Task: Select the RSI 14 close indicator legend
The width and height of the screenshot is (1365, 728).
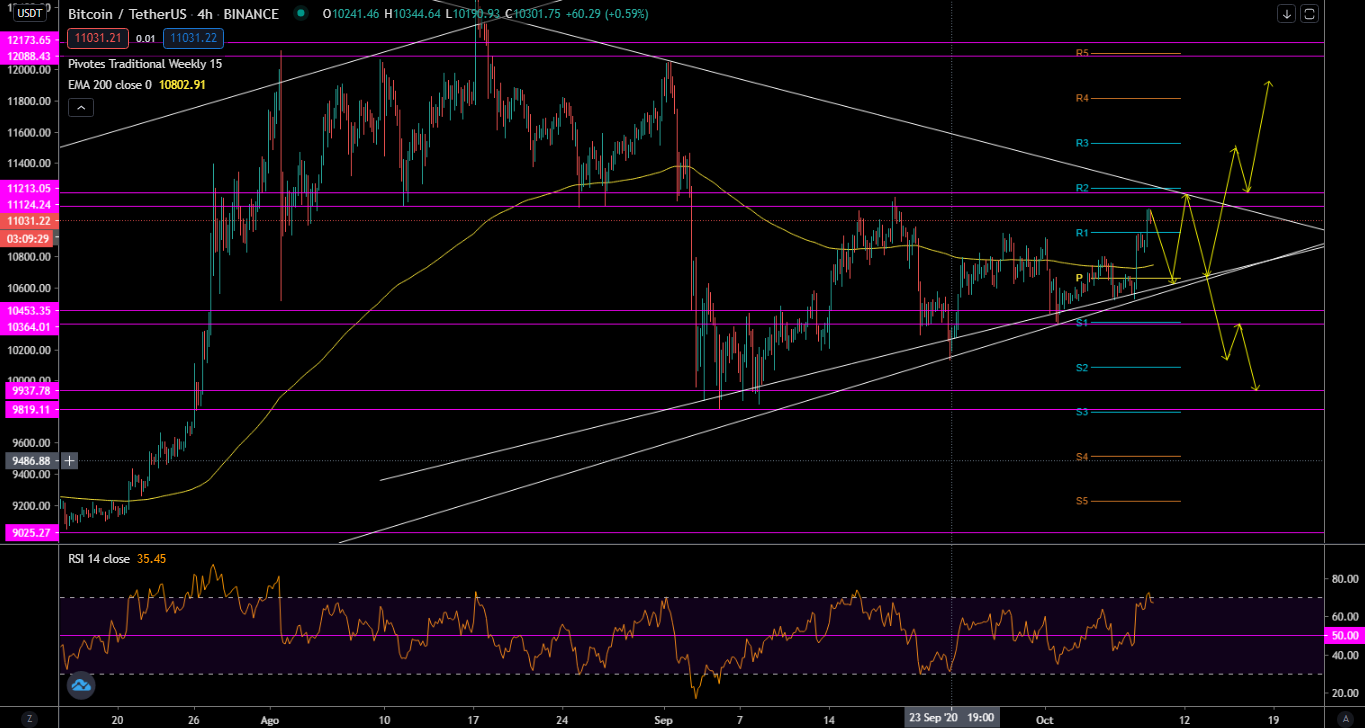Action: click(x=99, y=559)
